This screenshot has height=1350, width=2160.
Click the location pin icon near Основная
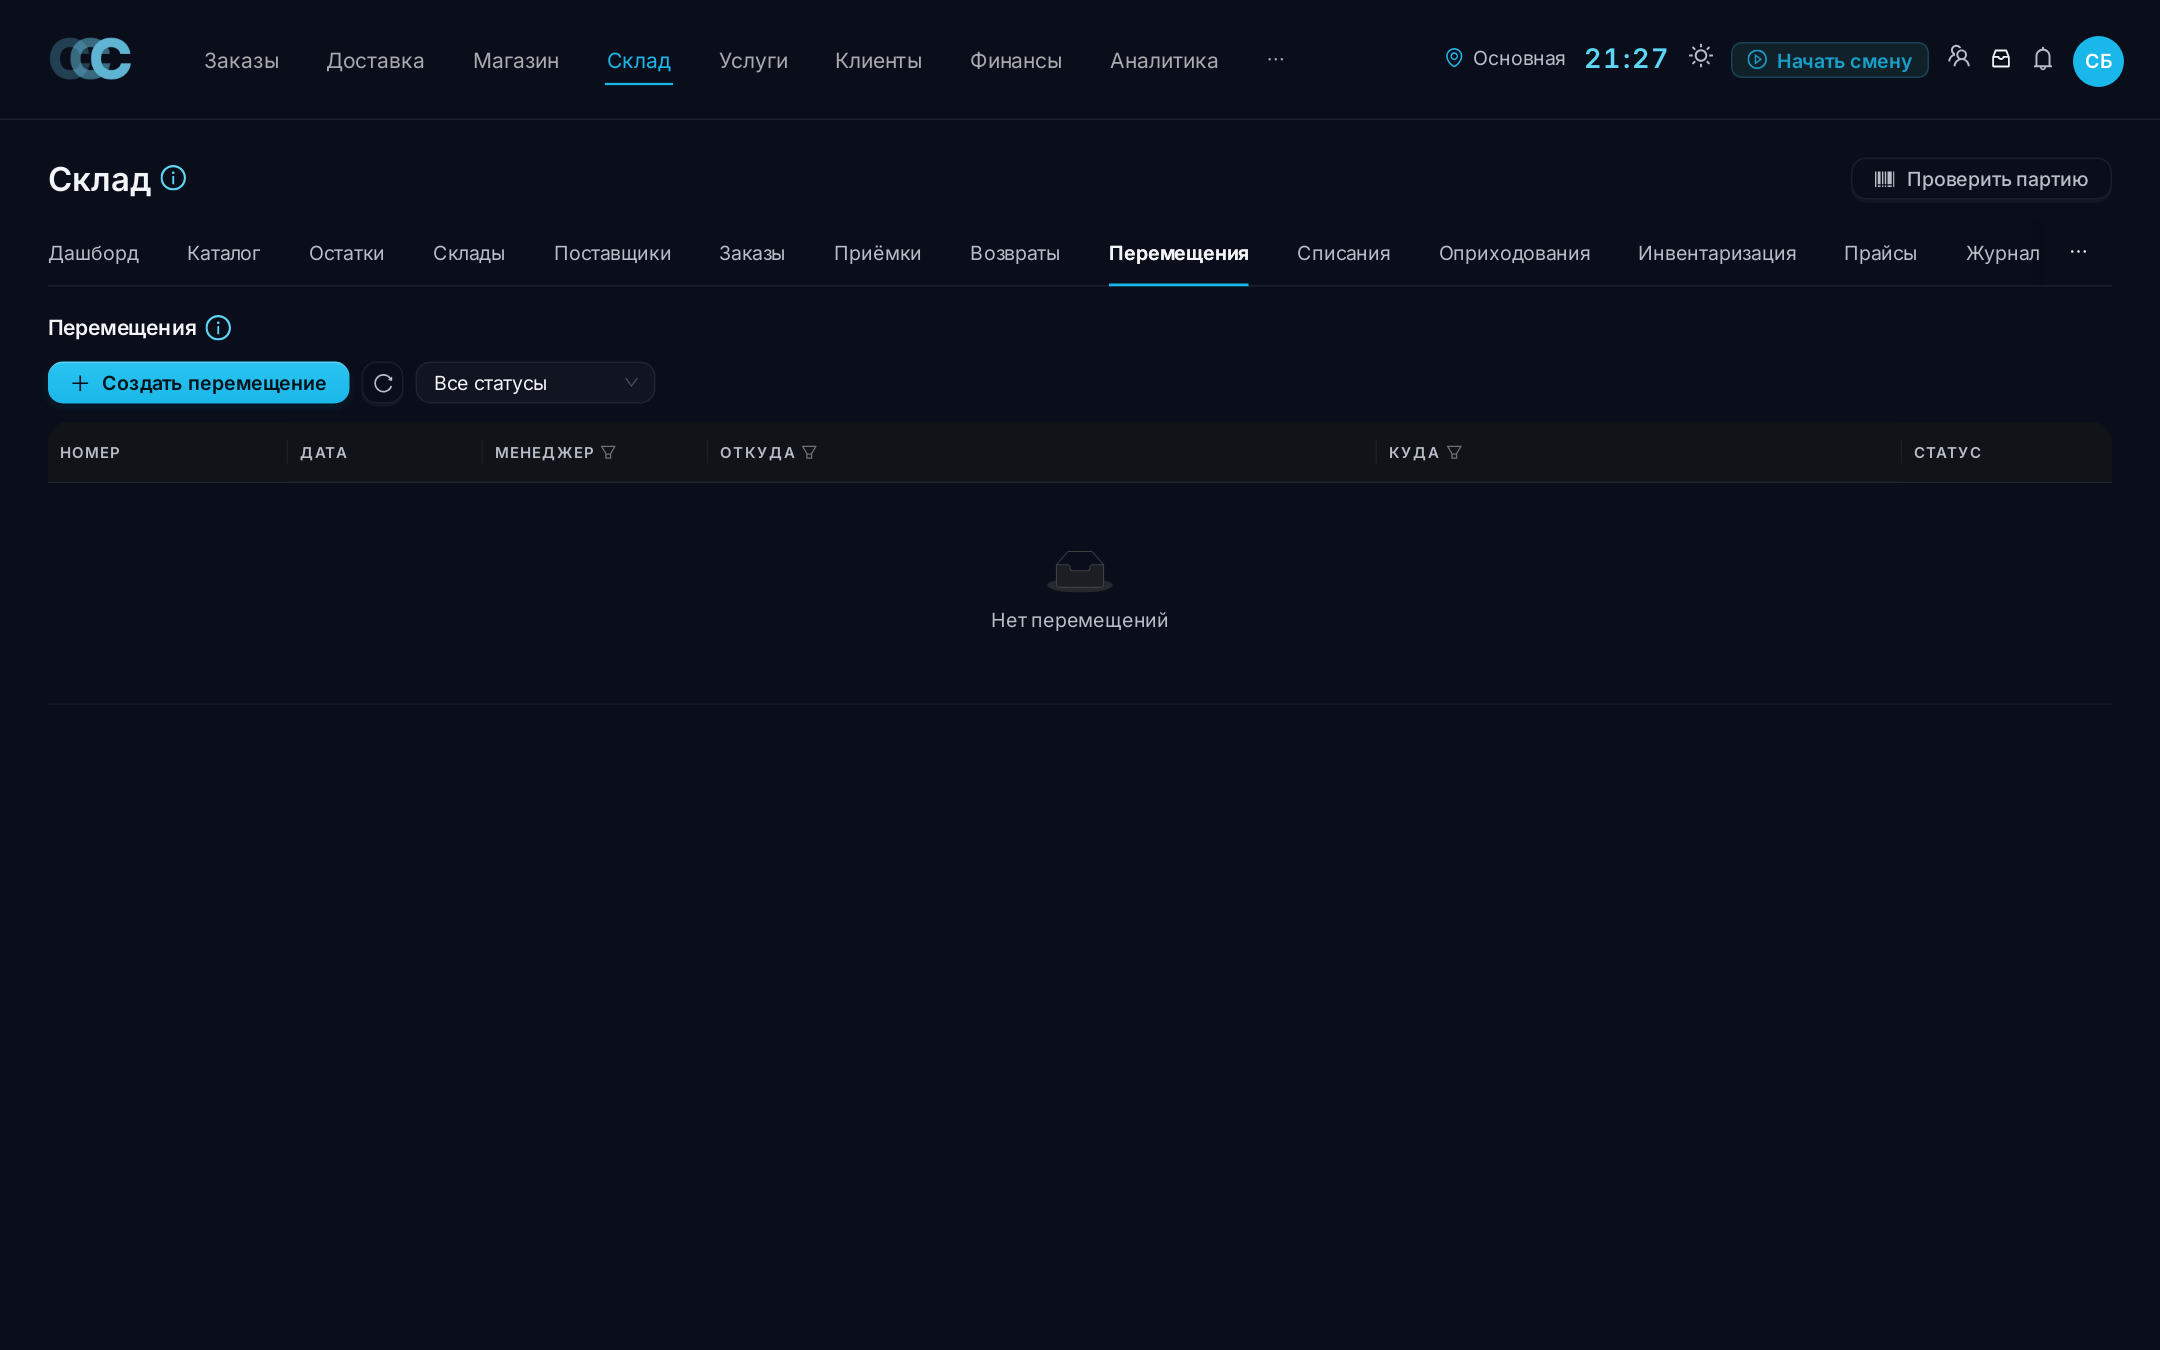pos(1454,58)
